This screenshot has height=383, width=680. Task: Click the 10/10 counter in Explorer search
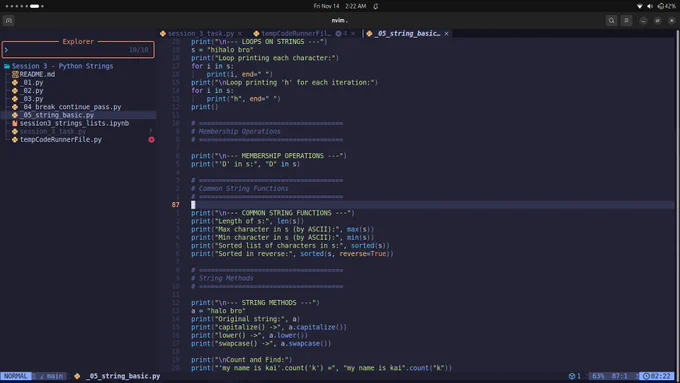coord(138,50)
